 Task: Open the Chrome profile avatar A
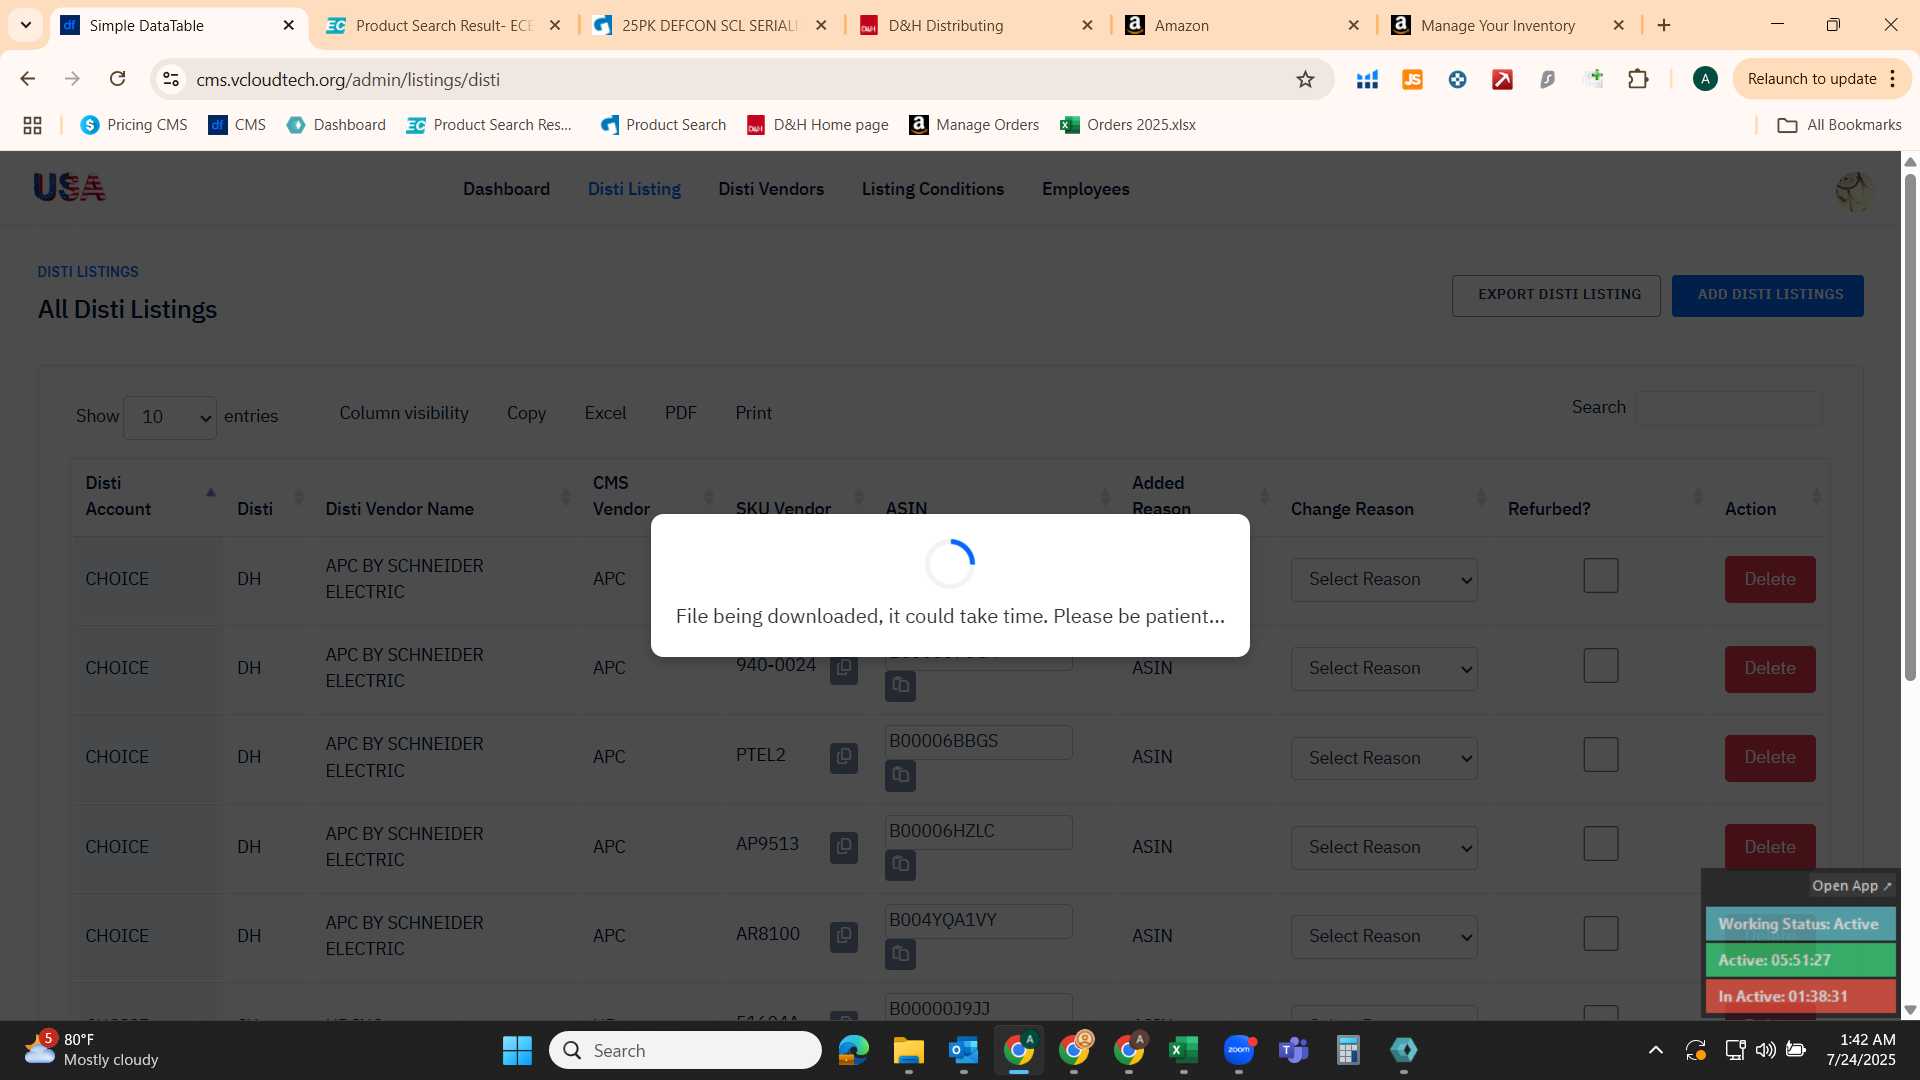pyautogui.click(x=1705, y=79)
